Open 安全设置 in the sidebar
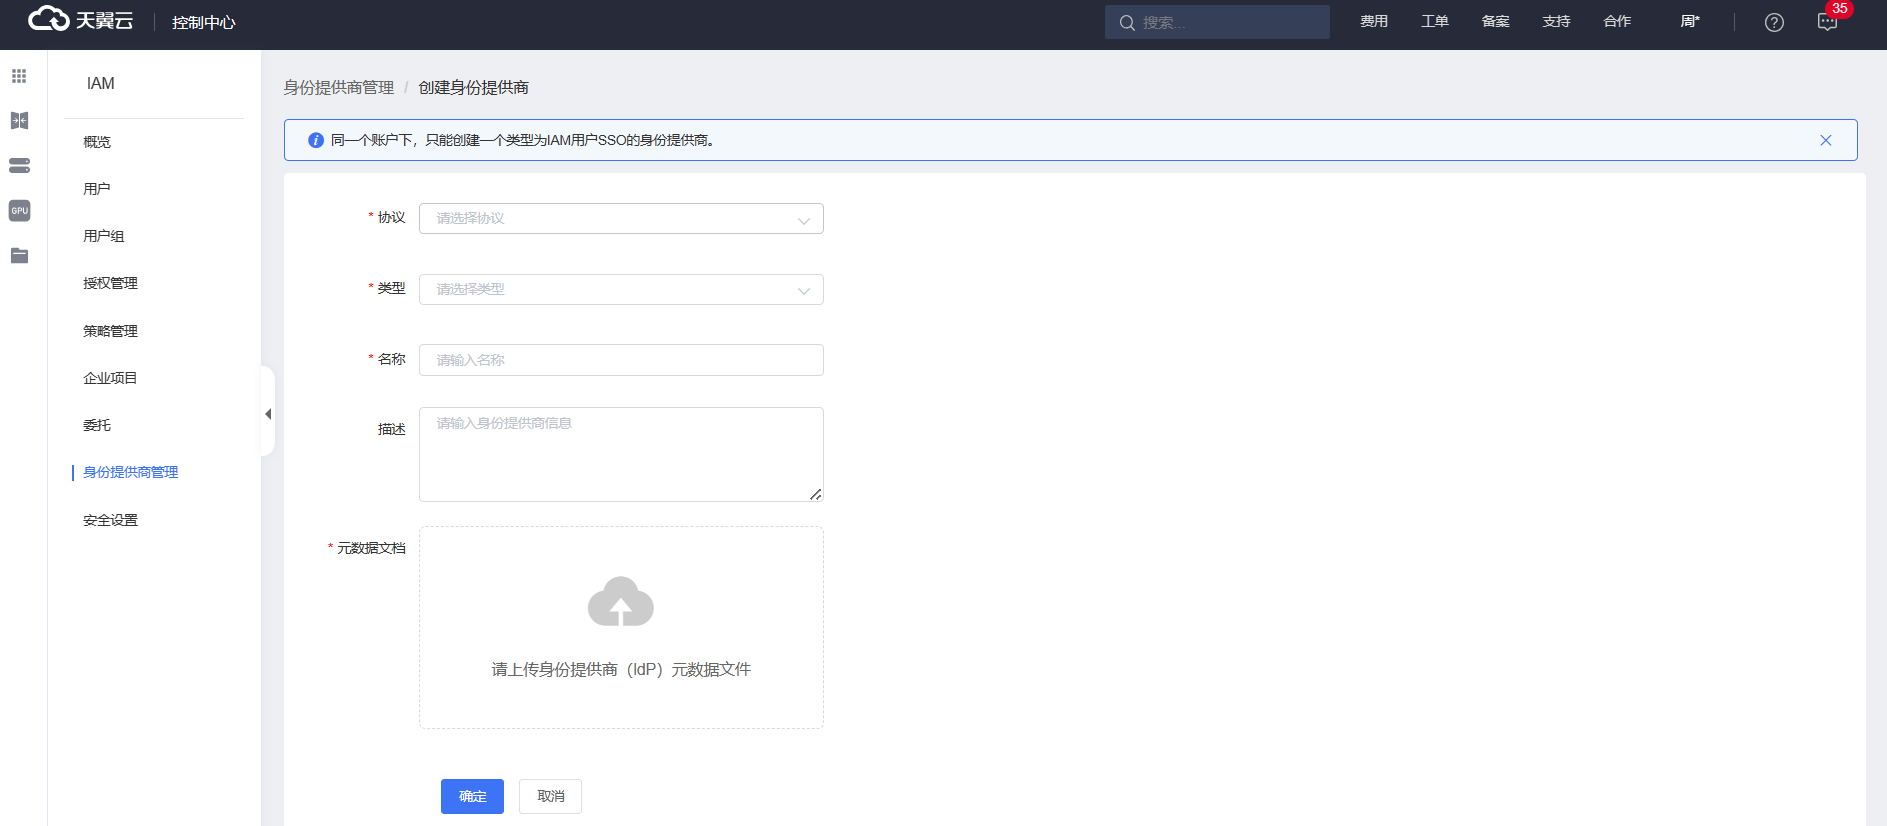The width and height of the screenshot is (1887, 826). (x=111, y=520)
